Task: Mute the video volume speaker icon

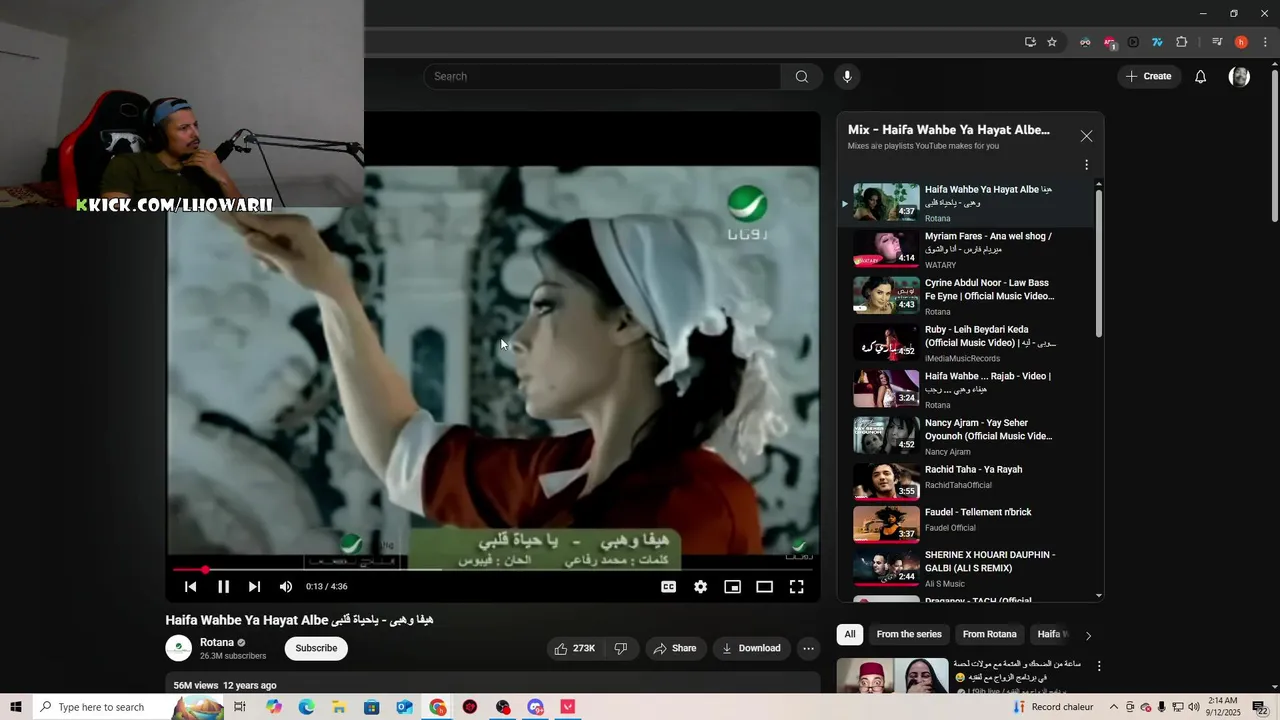Action: click(286, 587)
